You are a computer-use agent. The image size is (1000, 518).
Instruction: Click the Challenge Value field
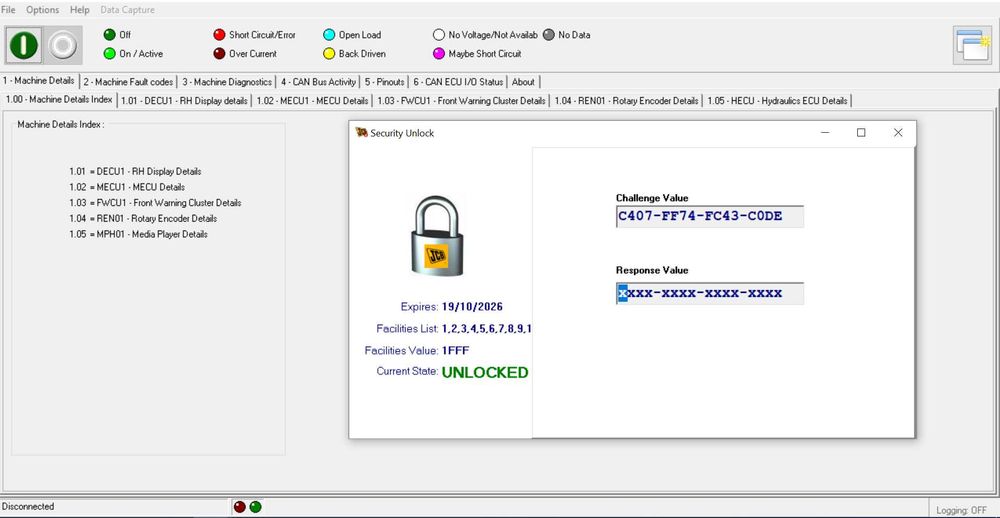pos(709,216)
